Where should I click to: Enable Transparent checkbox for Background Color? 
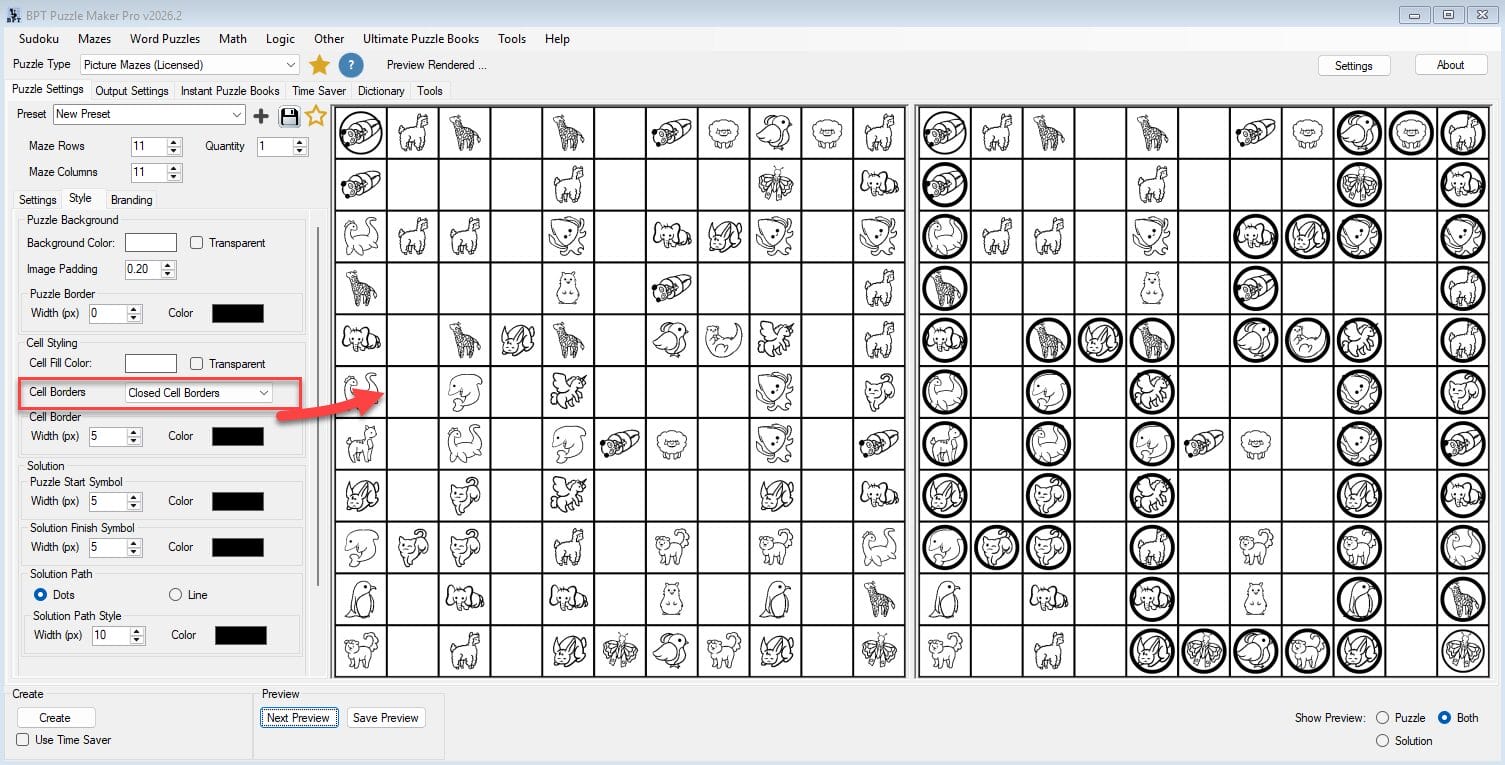coord(197,243)
